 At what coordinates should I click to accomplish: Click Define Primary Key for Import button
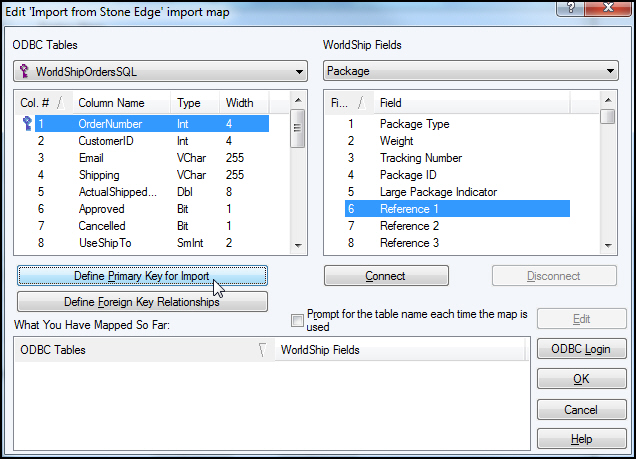(142, 276)
